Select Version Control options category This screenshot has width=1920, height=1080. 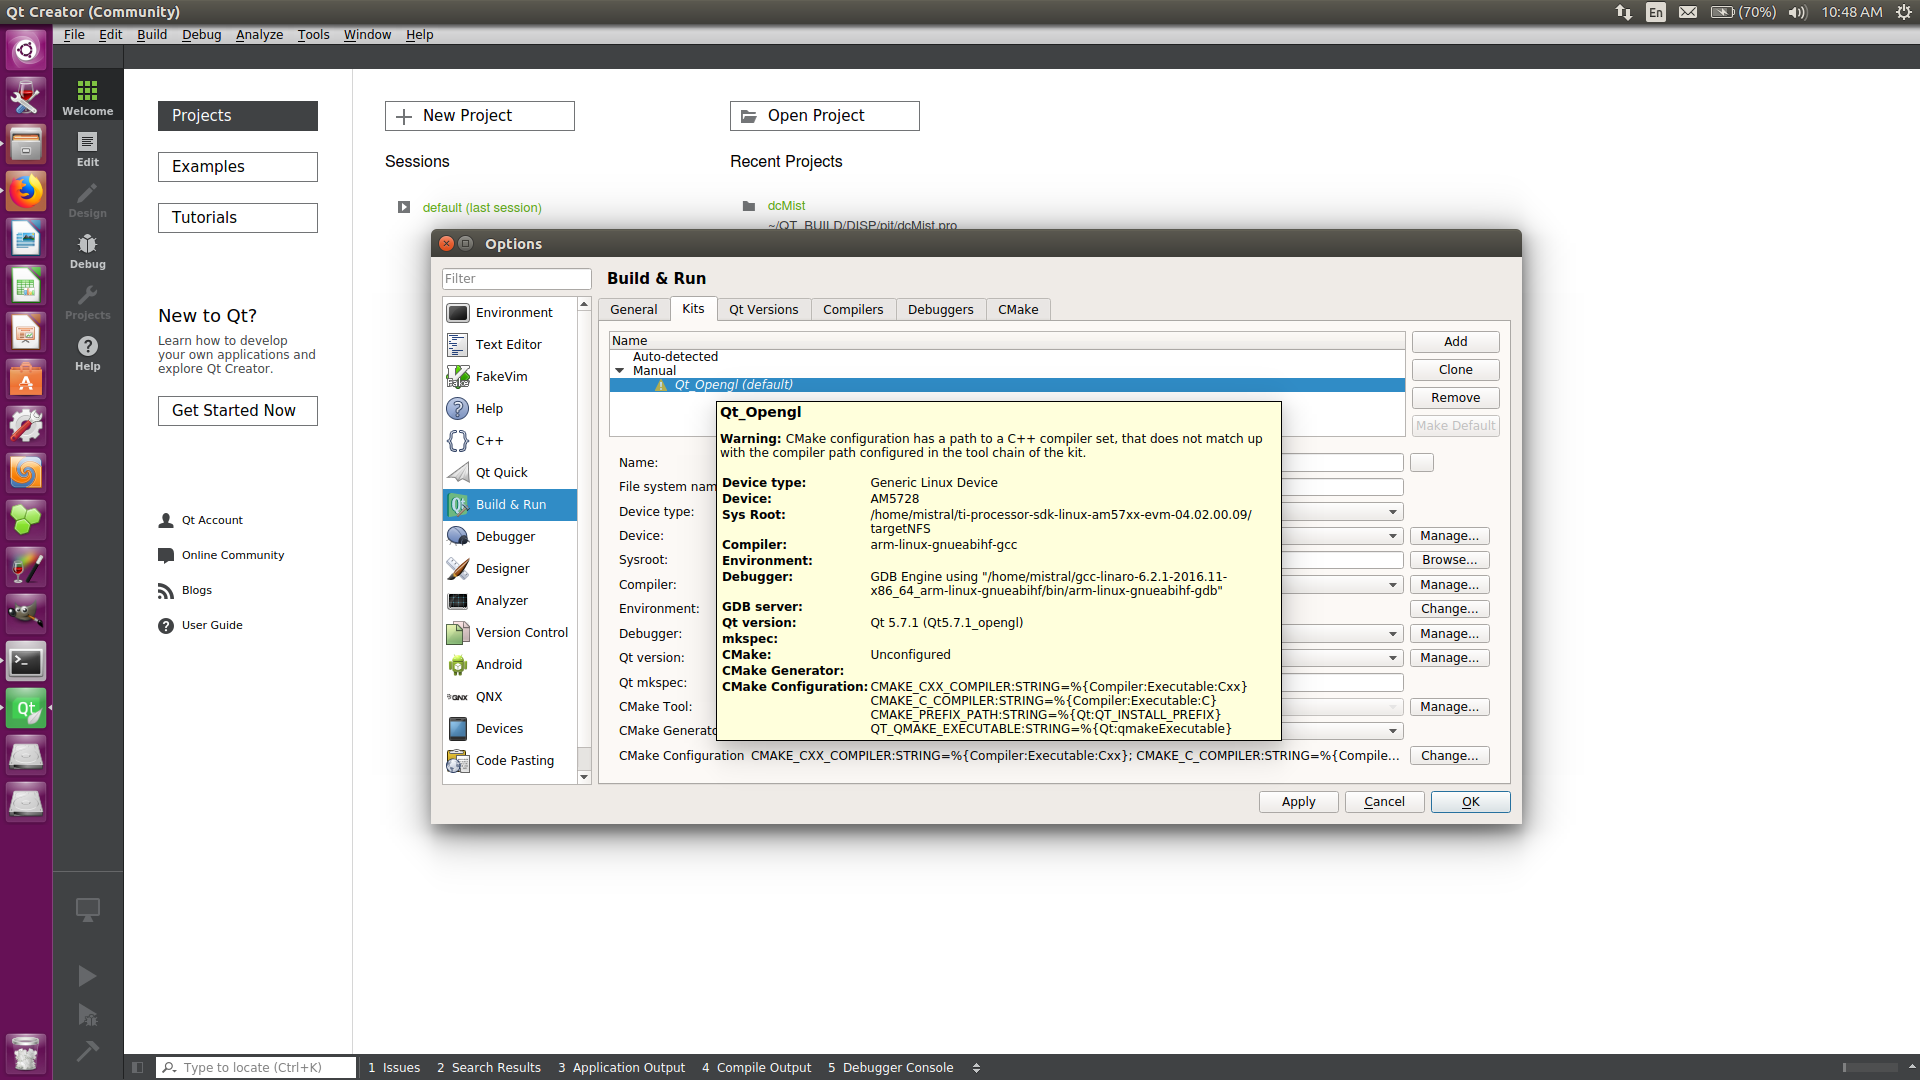pyautogui.click(x=521, y=633)
